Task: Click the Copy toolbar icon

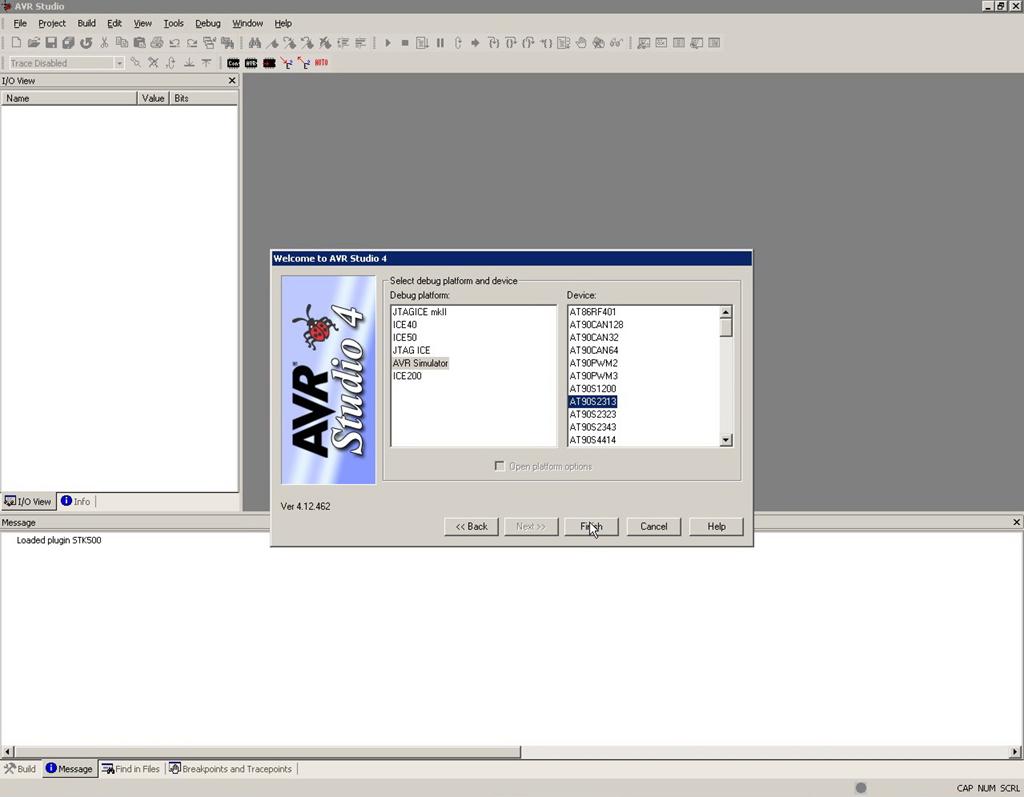Action: pos(121,43)
